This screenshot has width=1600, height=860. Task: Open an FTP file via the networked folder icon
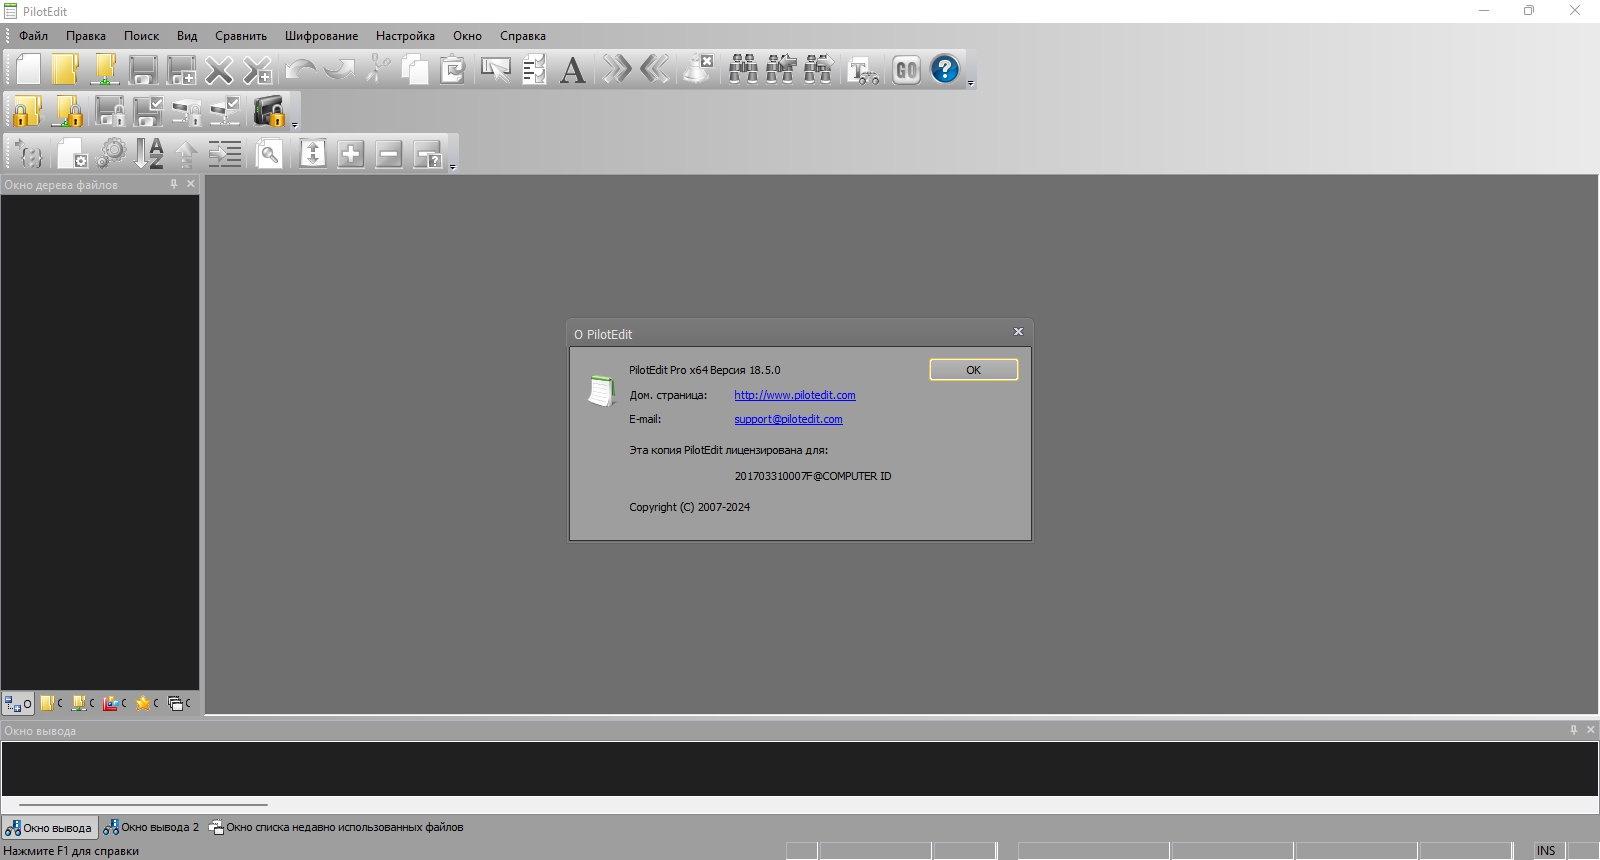coord(104,69)
